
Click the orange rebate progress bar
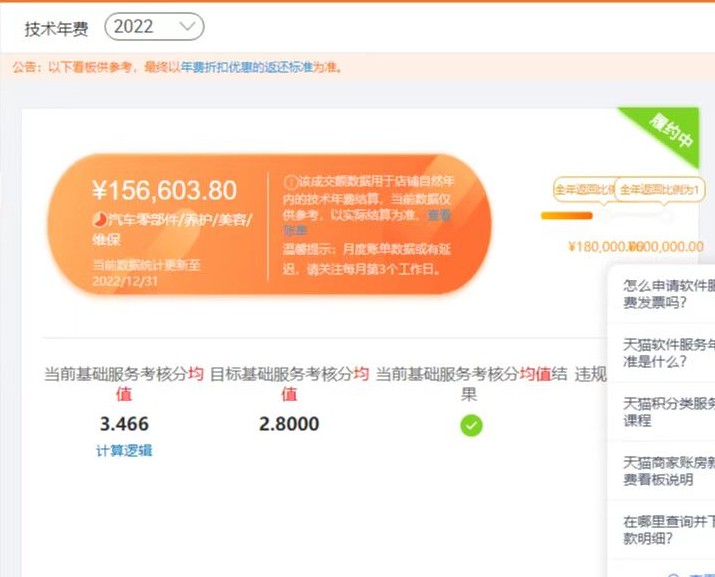point(566,216)
